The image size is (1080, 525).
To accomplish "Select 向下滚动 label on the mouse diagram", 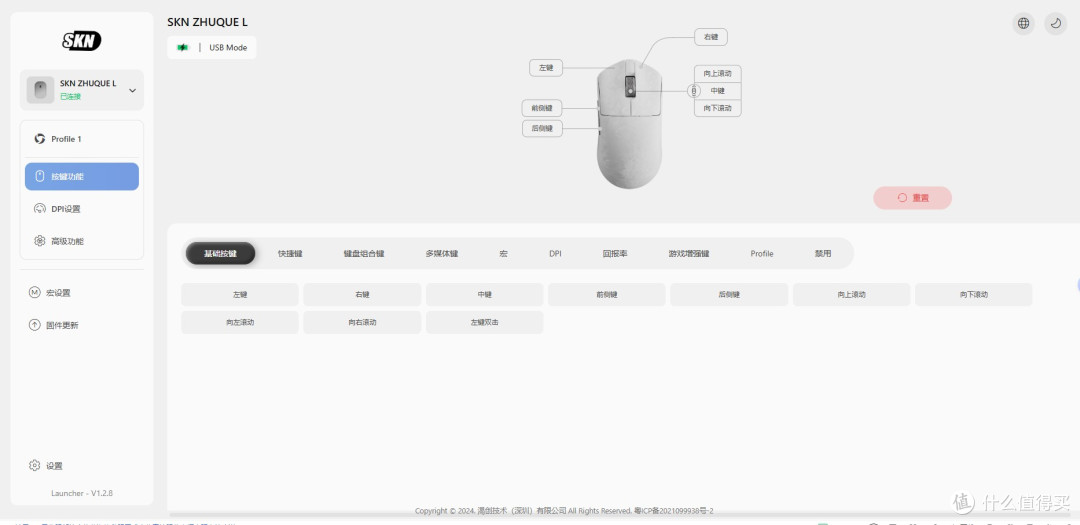I will [x=718, y=108].
